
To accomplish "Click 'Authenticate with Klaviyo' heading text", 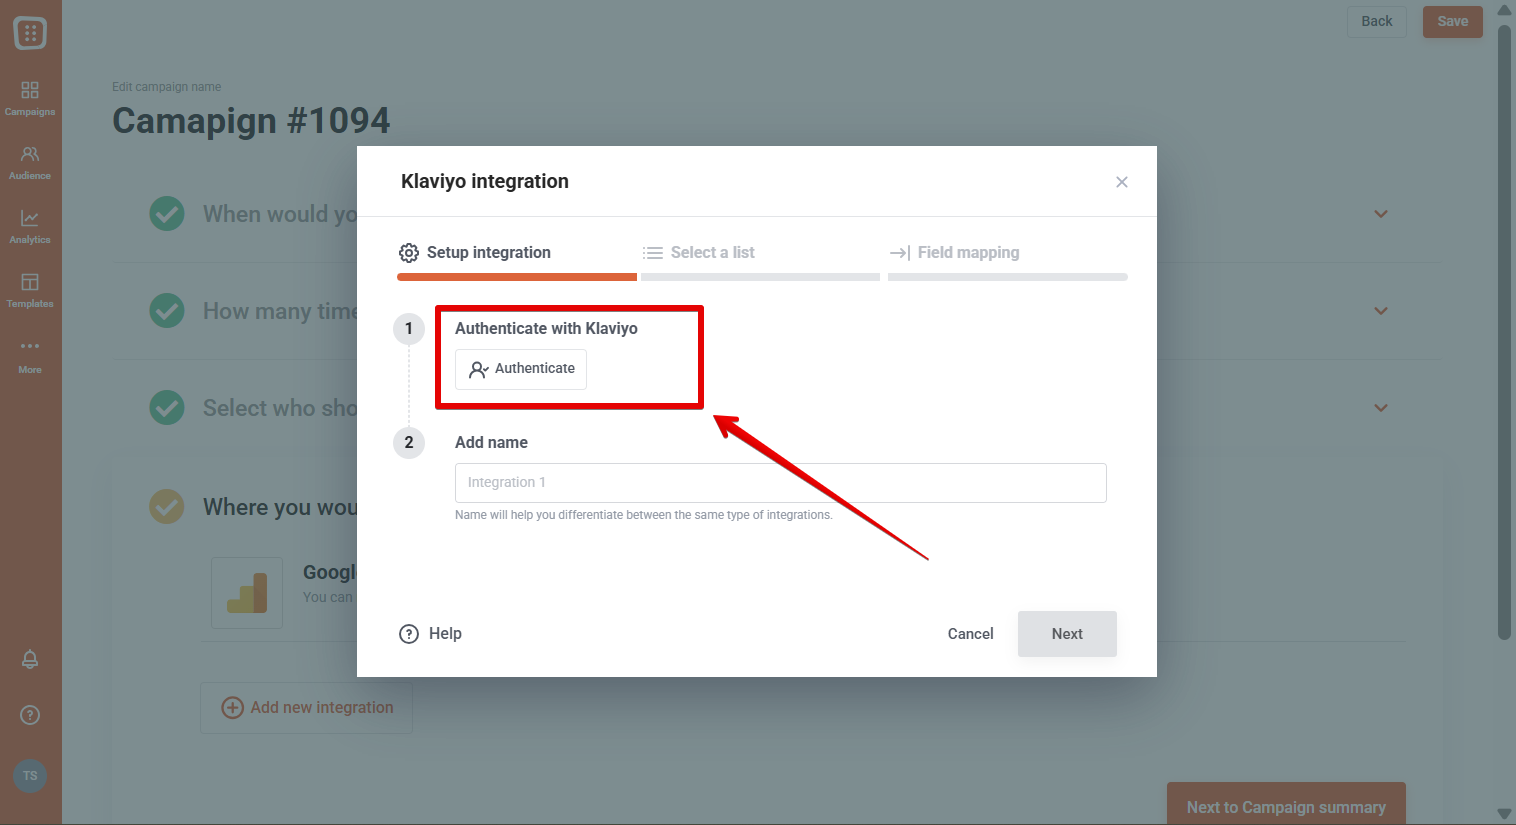I will (546, 328).
